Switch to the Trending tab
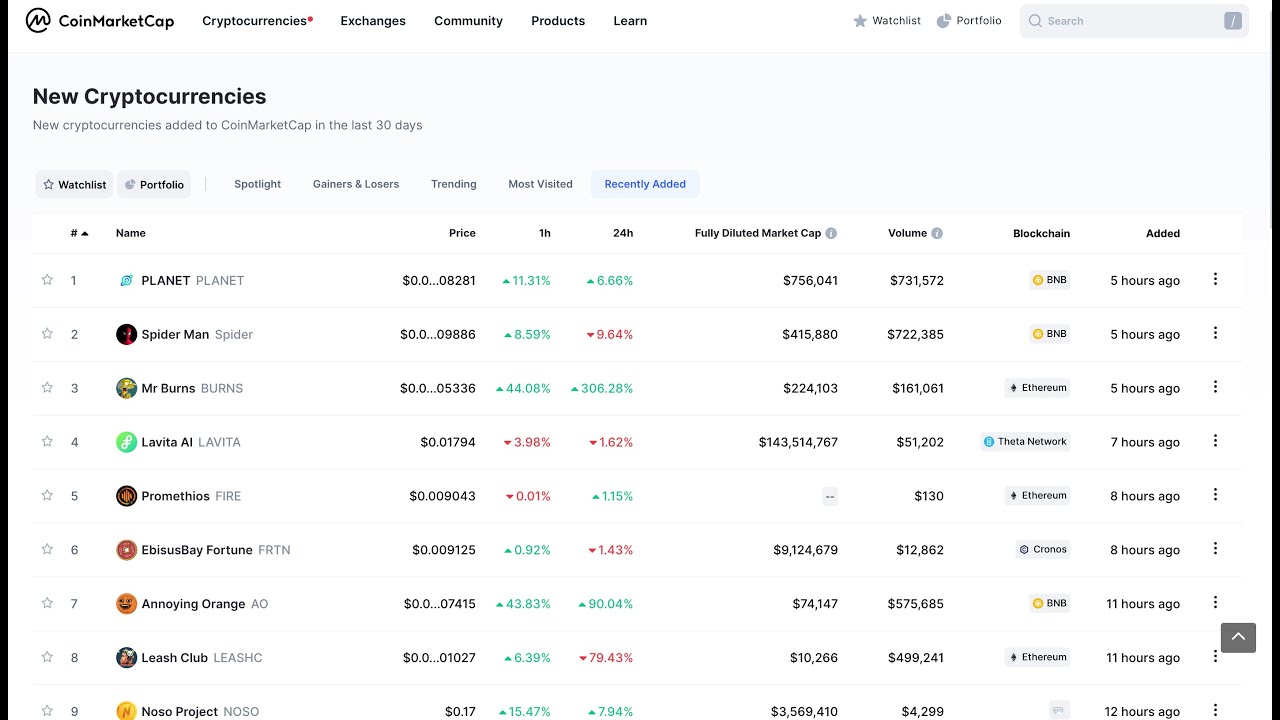This screenshot has height=720, width=1280. point(454,184)
